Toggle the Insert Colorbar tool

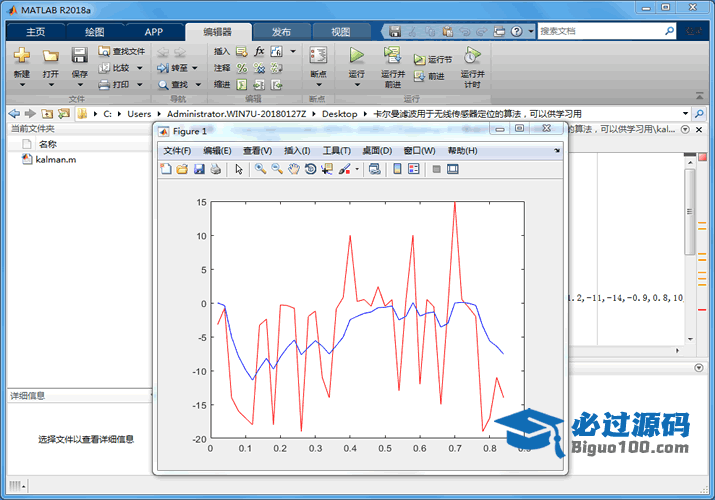(x=397, y=170)
